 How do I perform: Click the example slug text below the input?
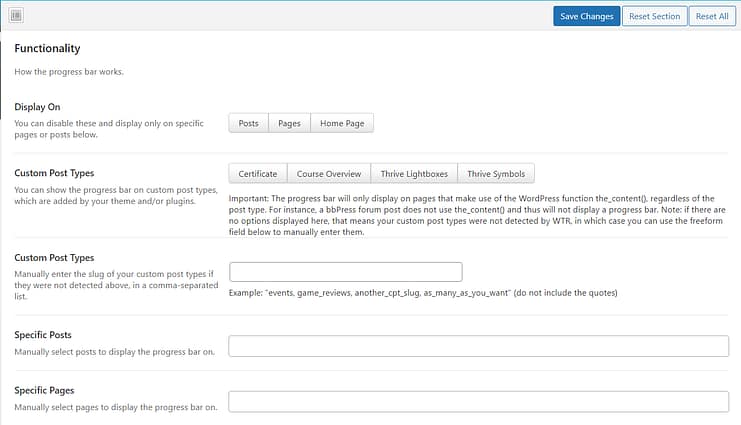point(423,293)
